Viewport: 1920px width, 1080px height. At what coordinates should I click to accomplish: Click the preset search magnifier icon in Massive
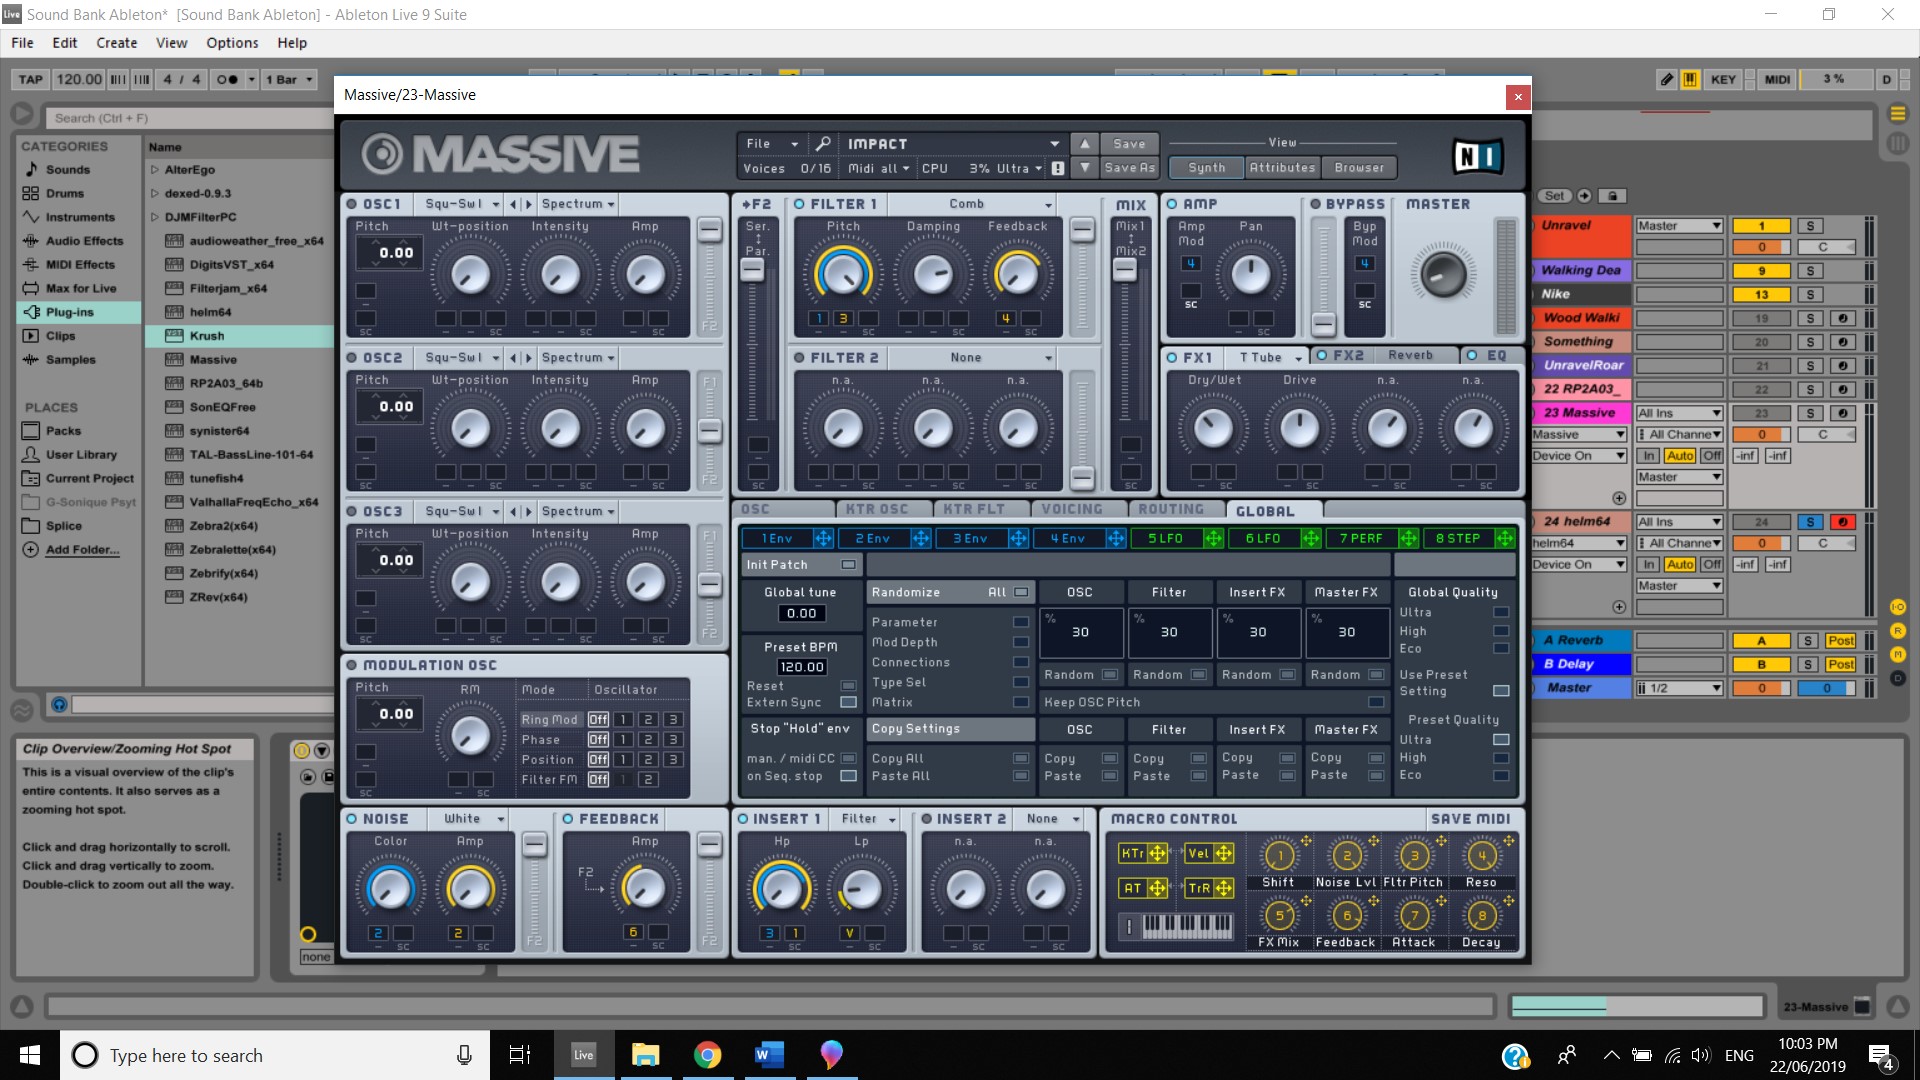pyautogui.click(x=823, y=144)
